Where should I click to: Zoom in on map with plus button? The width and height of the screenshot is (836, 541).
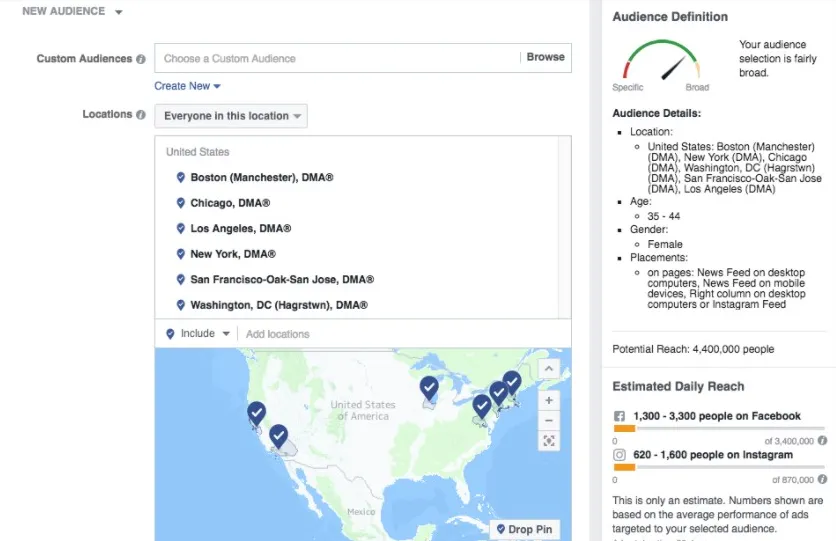[548, 400]
